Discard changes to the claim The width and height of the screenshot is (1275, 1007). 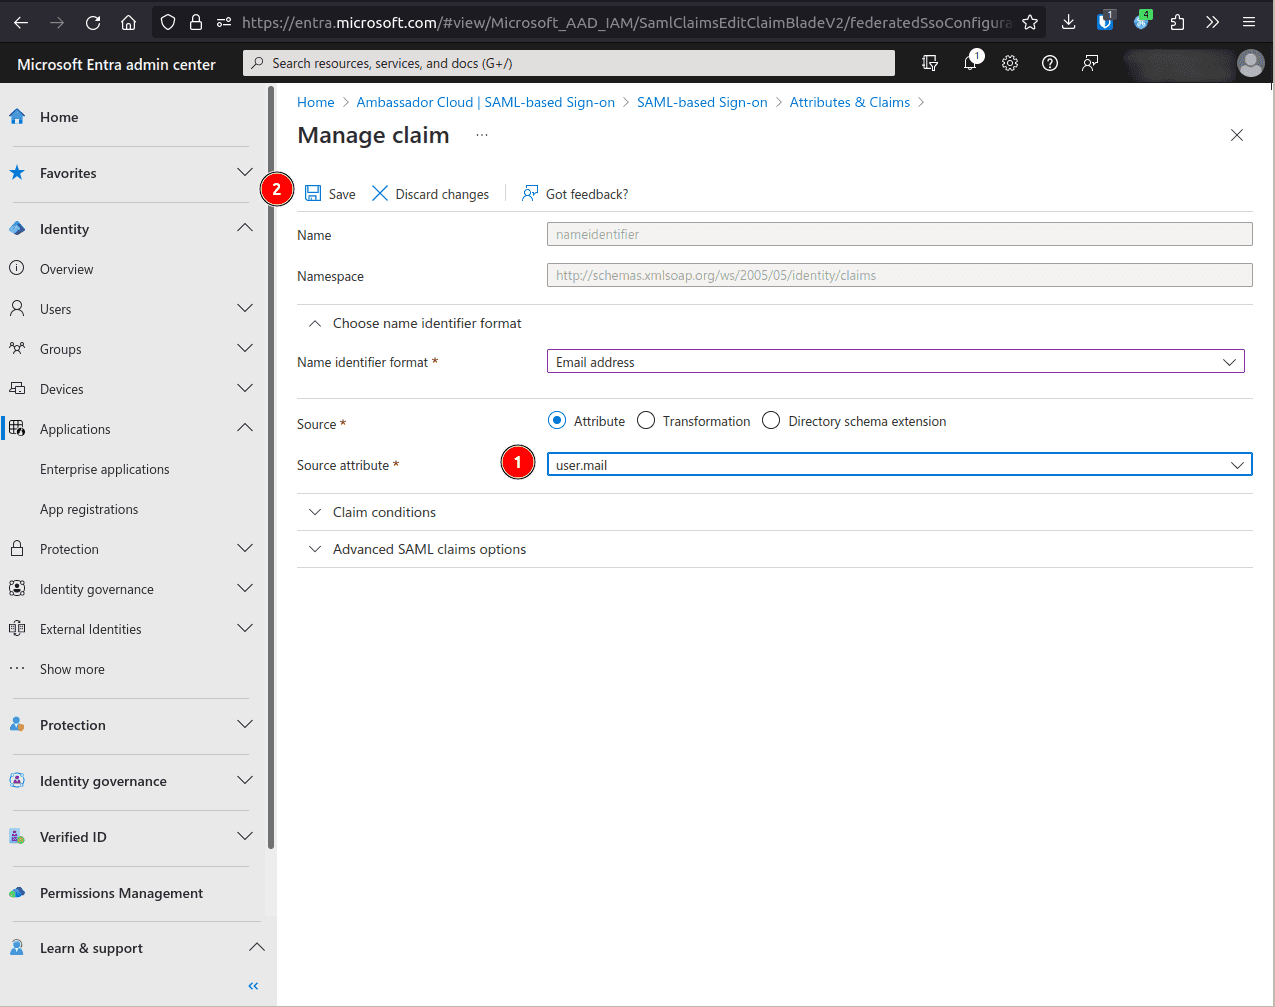click(x=430, y=194)
